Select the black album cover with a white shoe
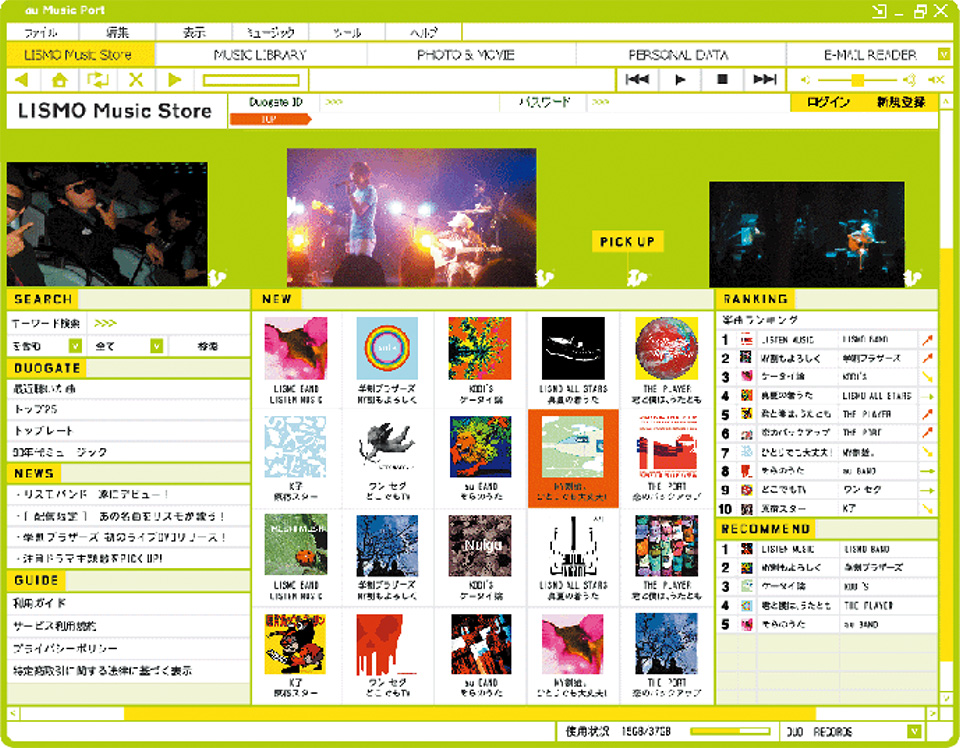Screen dimensions: 960x748 573,348
